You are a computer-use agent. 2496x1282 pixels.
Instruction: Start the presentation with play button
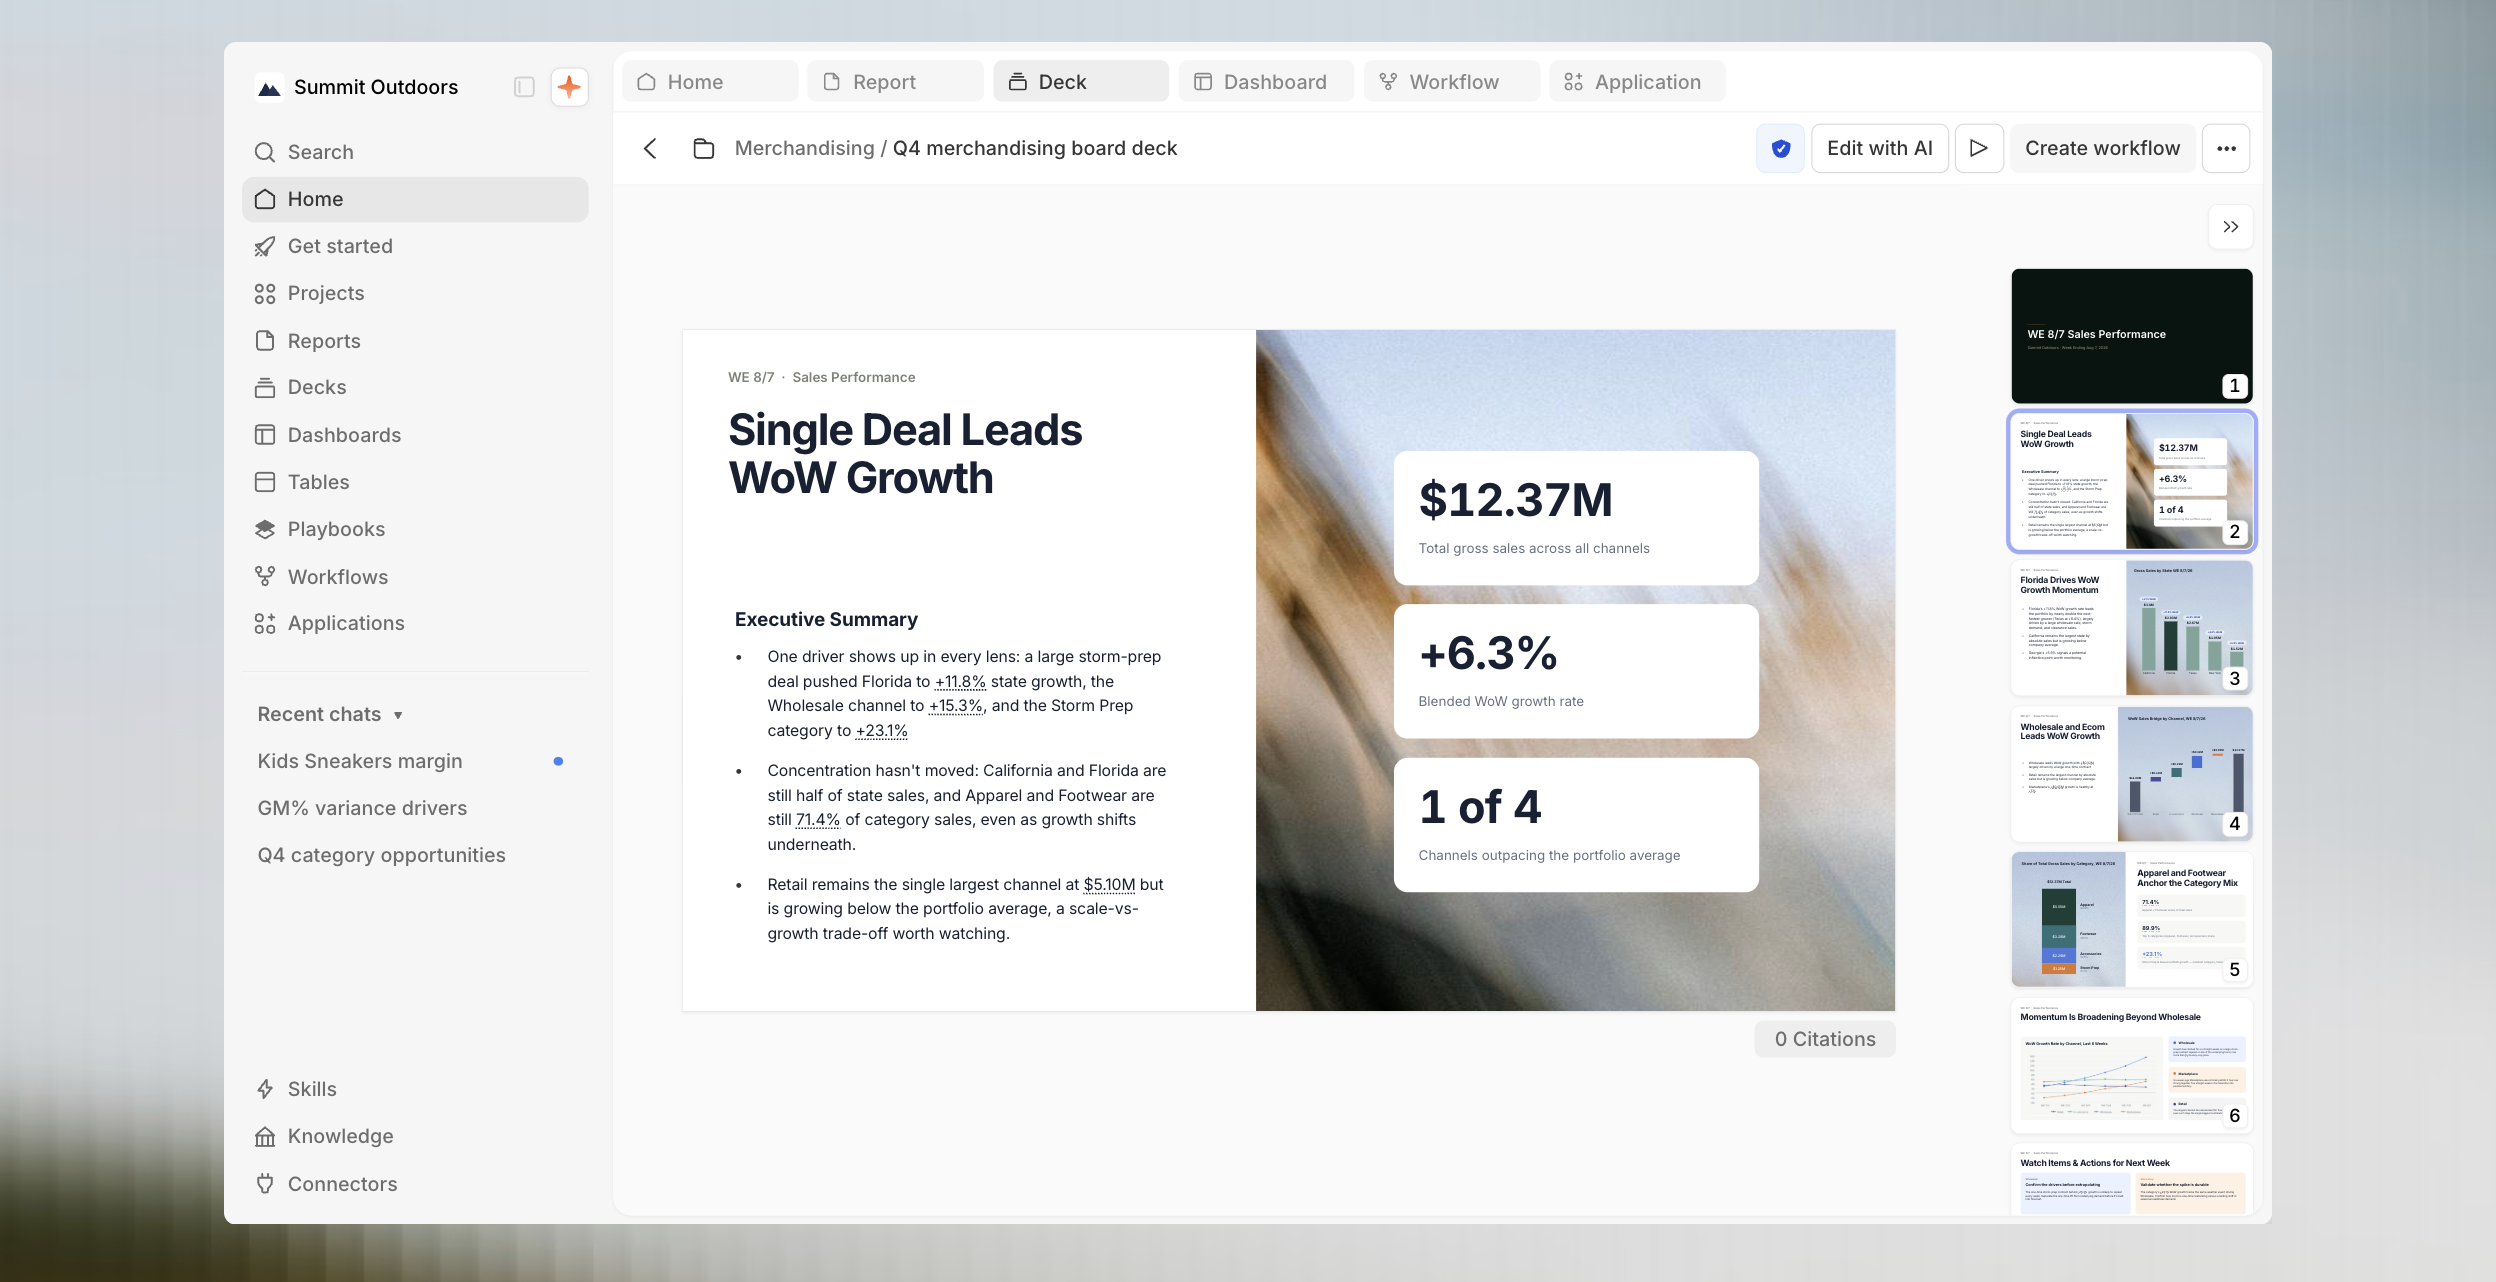1978,148
